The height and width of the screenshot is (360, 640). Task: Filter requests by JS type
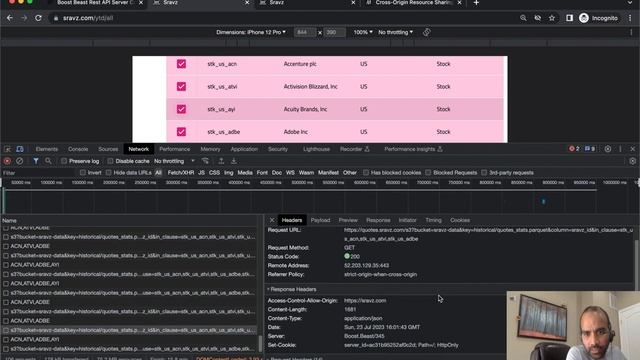(201, 173)
